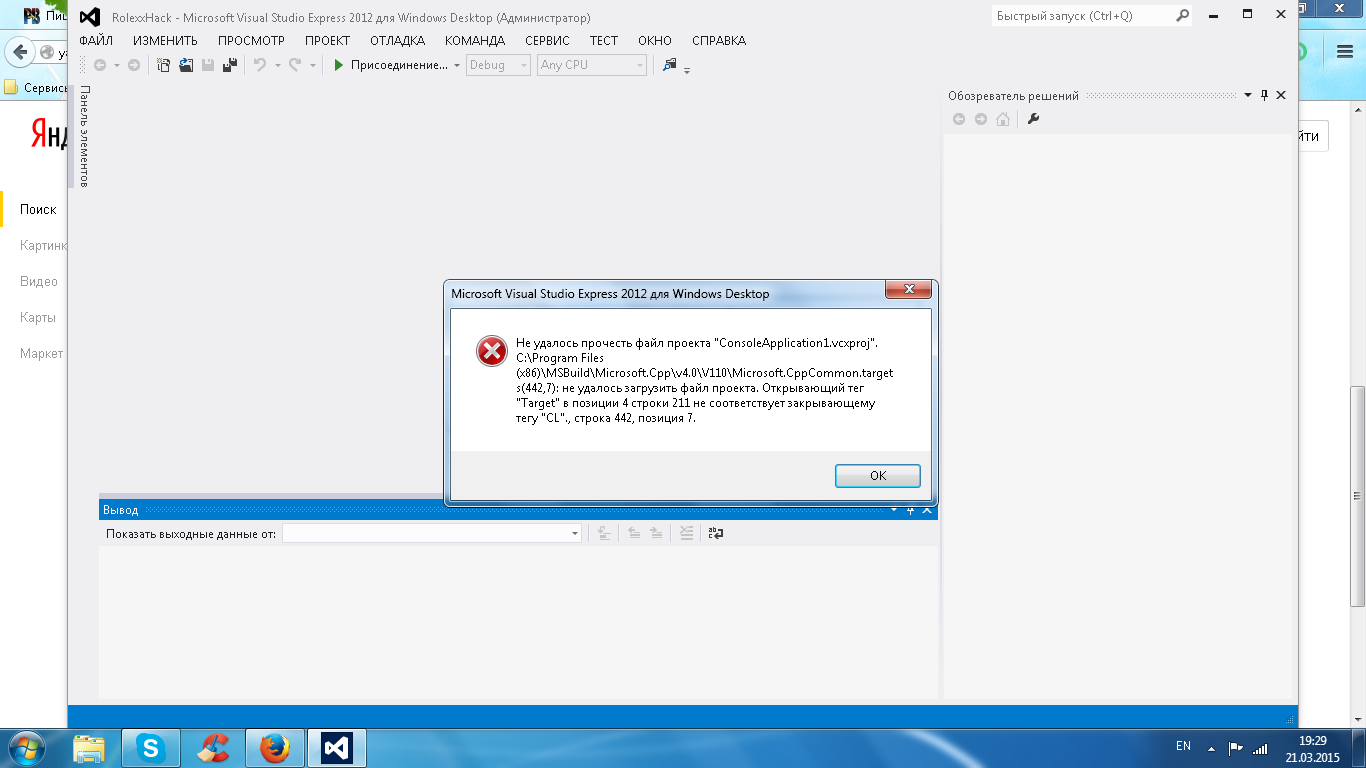This screenshot has height=768, width=1366.
Task: Expand the Navigate Backward dropdown arrow
Action: click(116, 65)
